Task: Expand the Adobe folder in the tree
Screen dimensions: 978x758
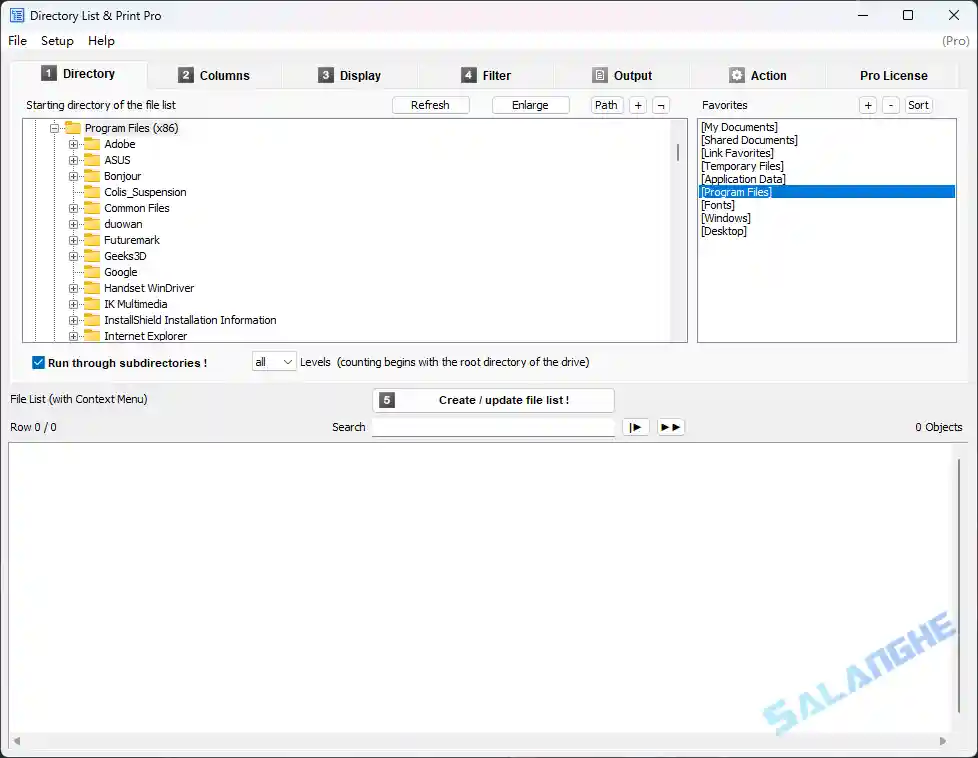Action: pyautogui.click(x=71, y=144)
